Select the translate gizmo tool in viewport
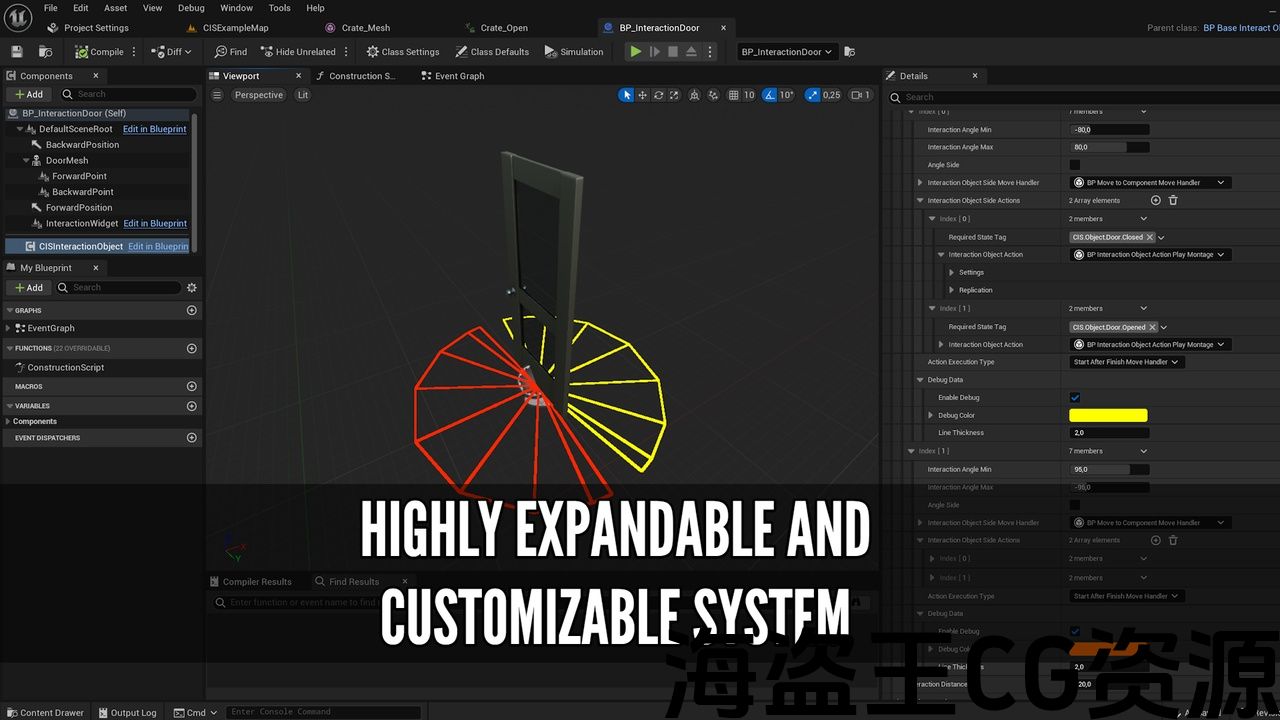The image size is (1280, 720). click(x=643, y=95)
